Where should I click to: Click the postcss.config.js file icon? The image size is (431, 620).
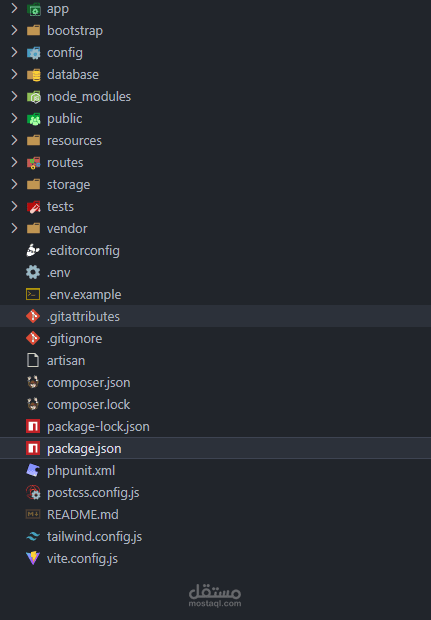click(33, 493)
